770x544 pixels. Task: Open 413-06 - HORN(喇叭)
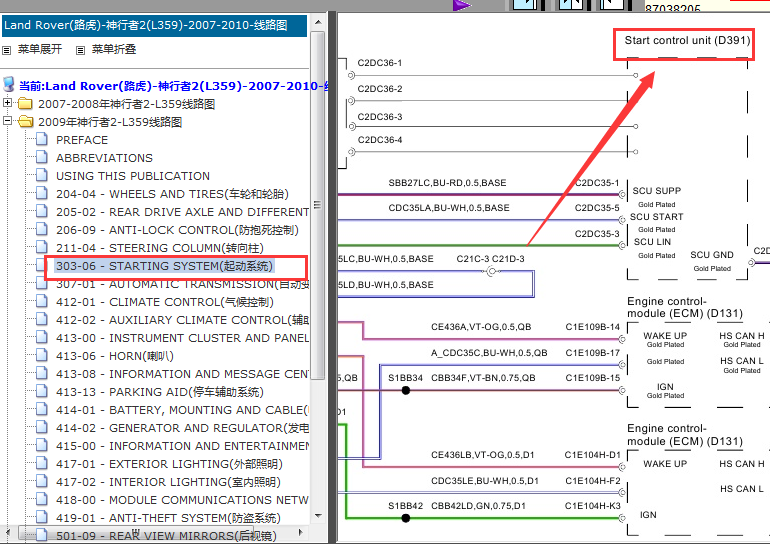pyautogui.click(x=115, y=356)
